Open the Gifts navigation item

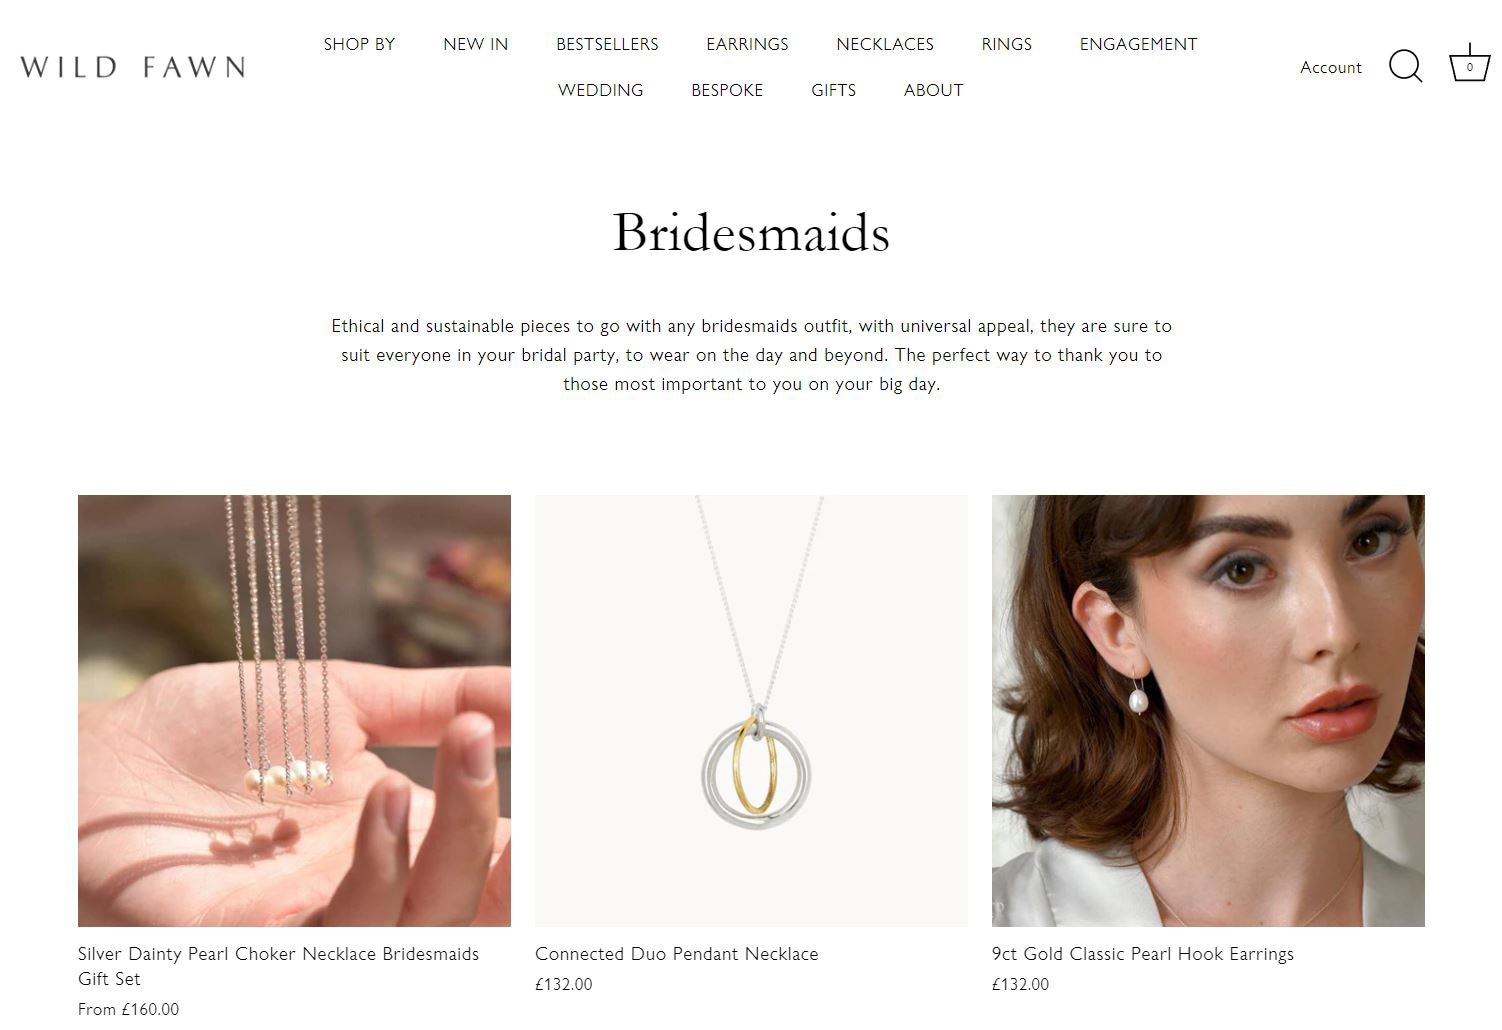click(833, 90)
